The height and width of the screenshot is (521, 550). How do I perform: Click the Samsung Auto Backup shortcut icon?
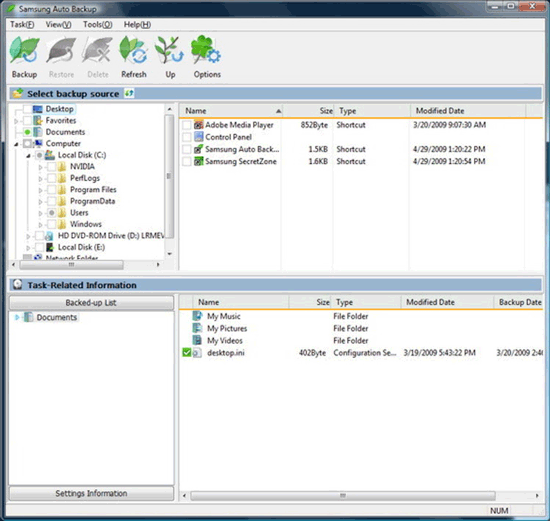(199, 149)
